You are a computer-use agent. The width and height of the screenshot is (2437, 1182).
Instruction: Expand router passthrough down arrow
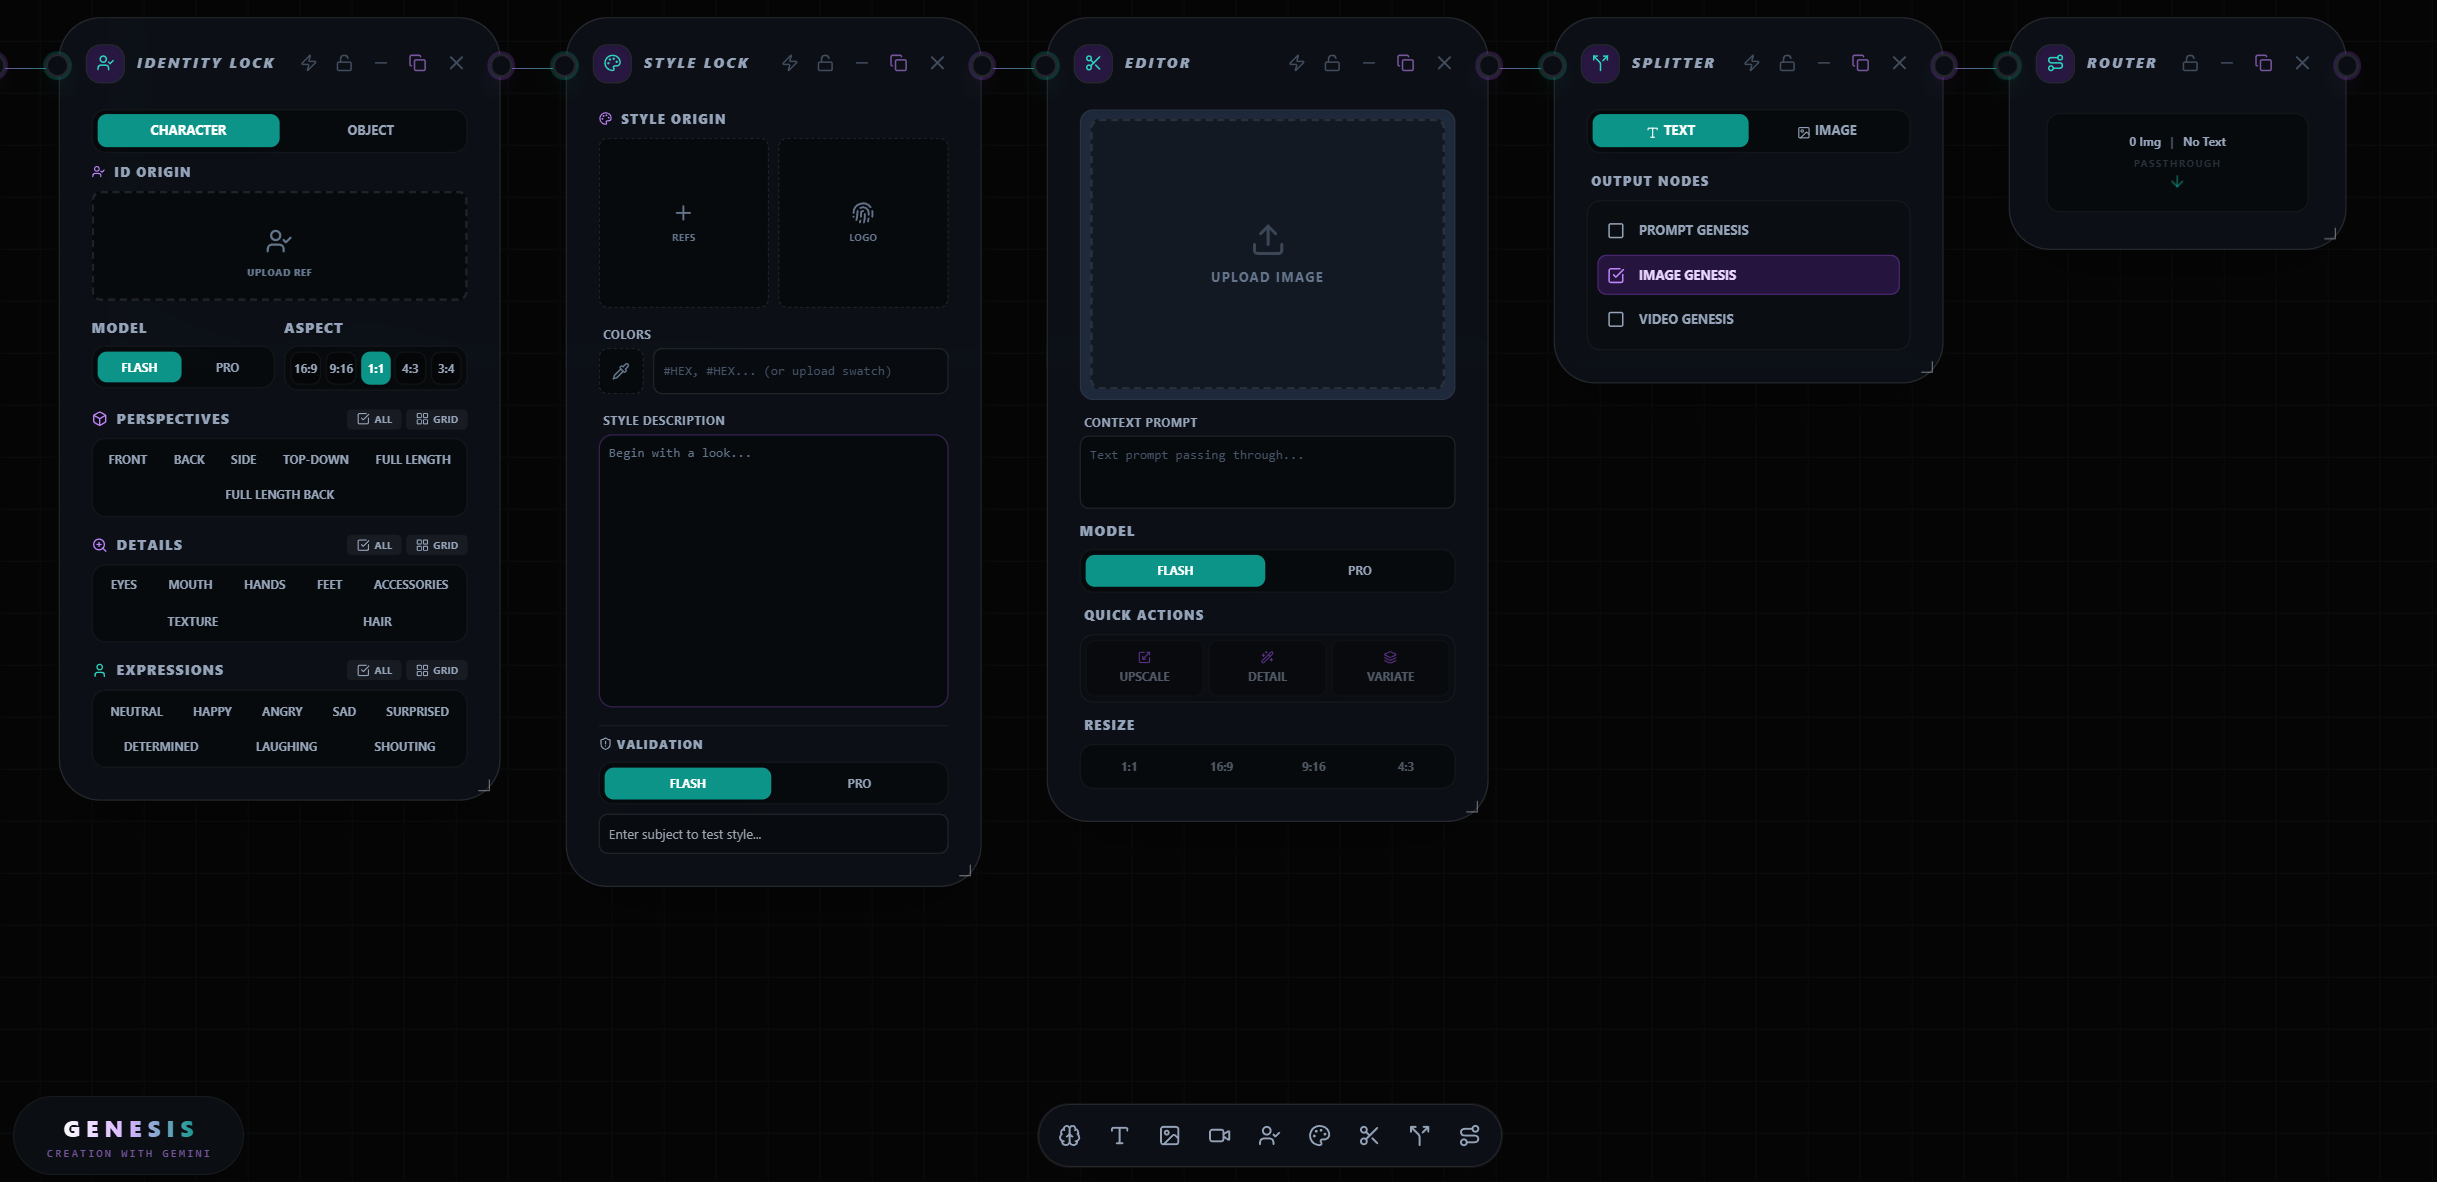pos(2177,182)
